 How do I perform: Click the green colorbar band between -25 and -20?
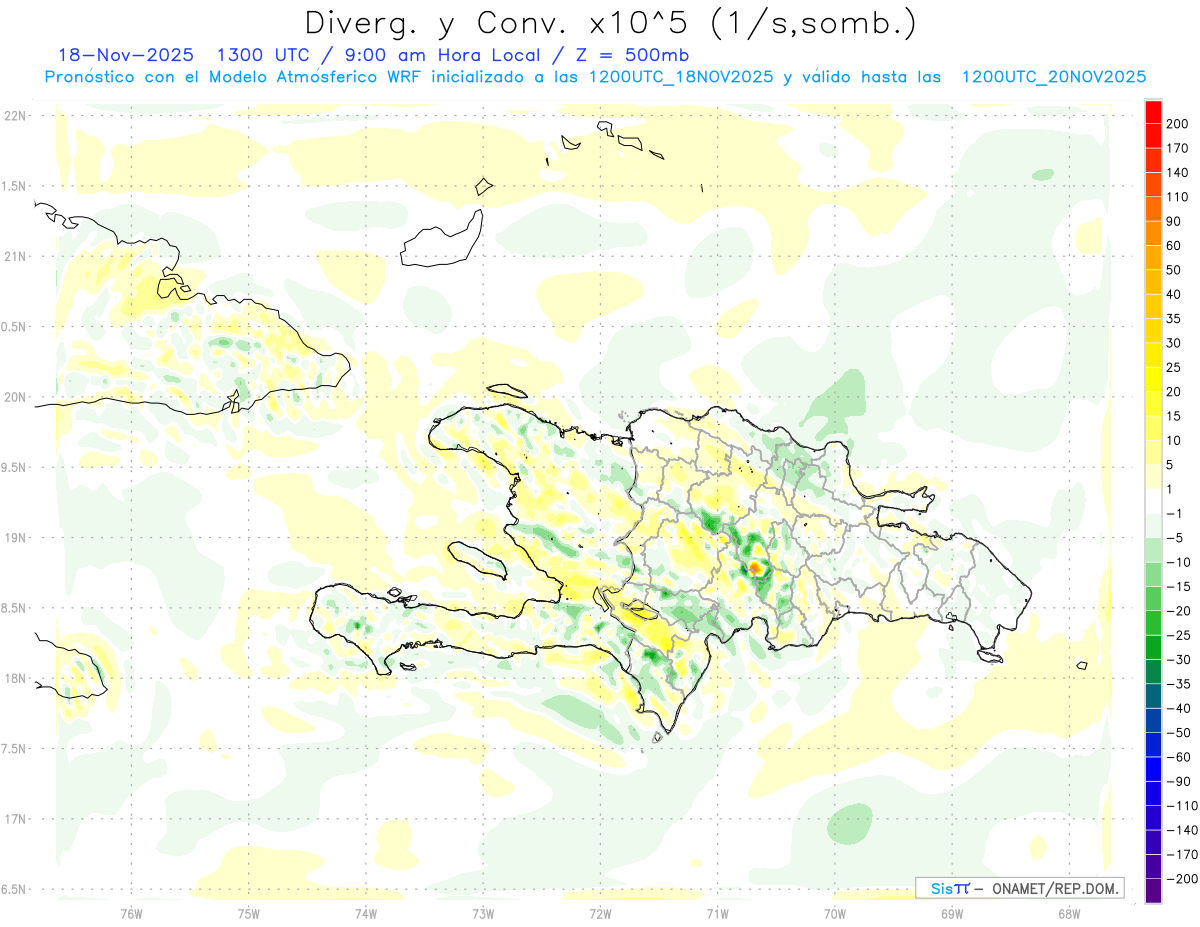[x=1153, y=623]
